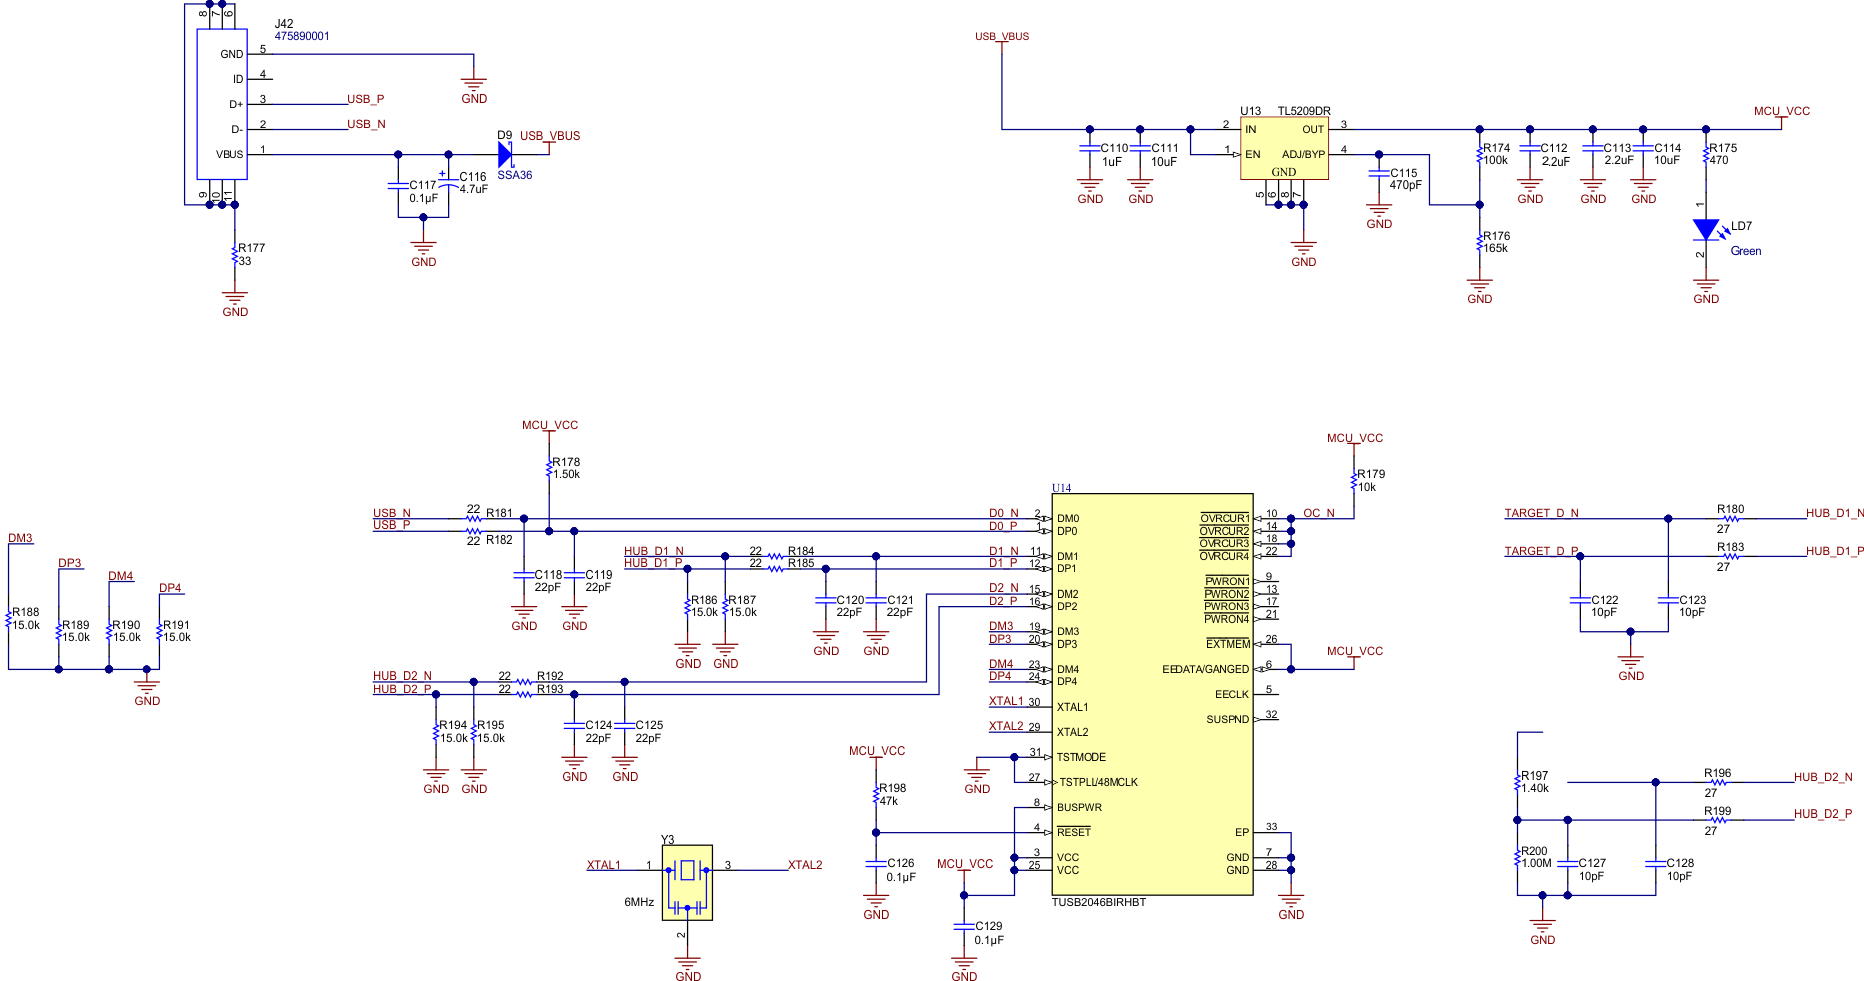
Task: Click the DM3 label above R188
Action: tap(21, 538)
